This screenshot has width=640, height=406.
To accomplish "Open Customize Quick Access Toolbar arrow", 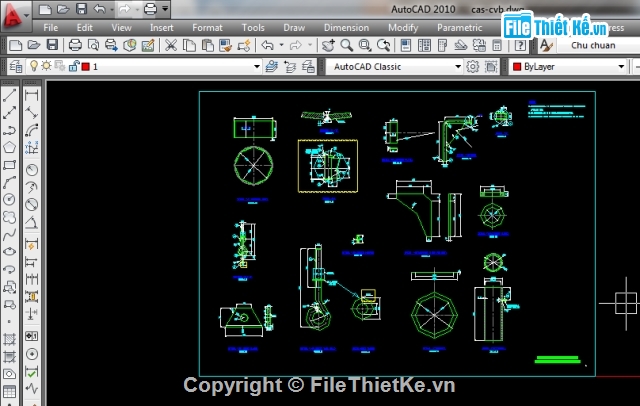I will tap(164, 9).
